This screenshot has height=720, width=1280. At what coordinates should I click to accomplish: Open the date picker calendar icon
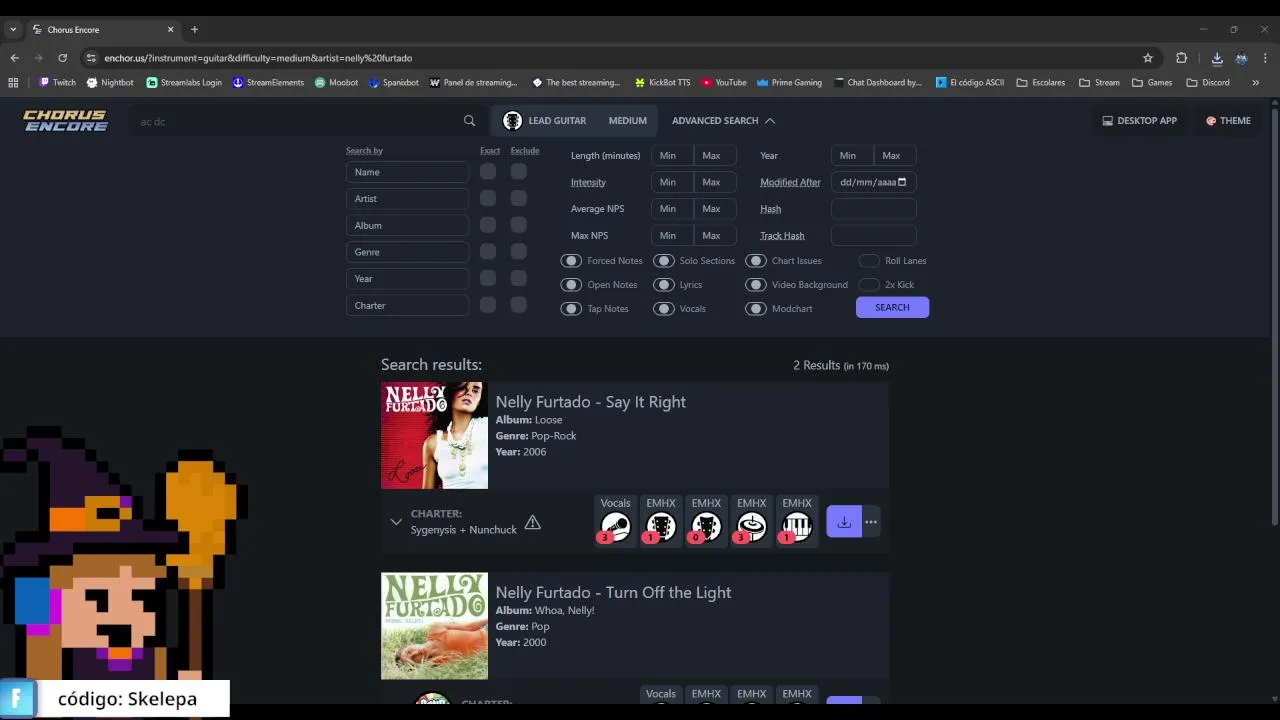pos(902,182)
